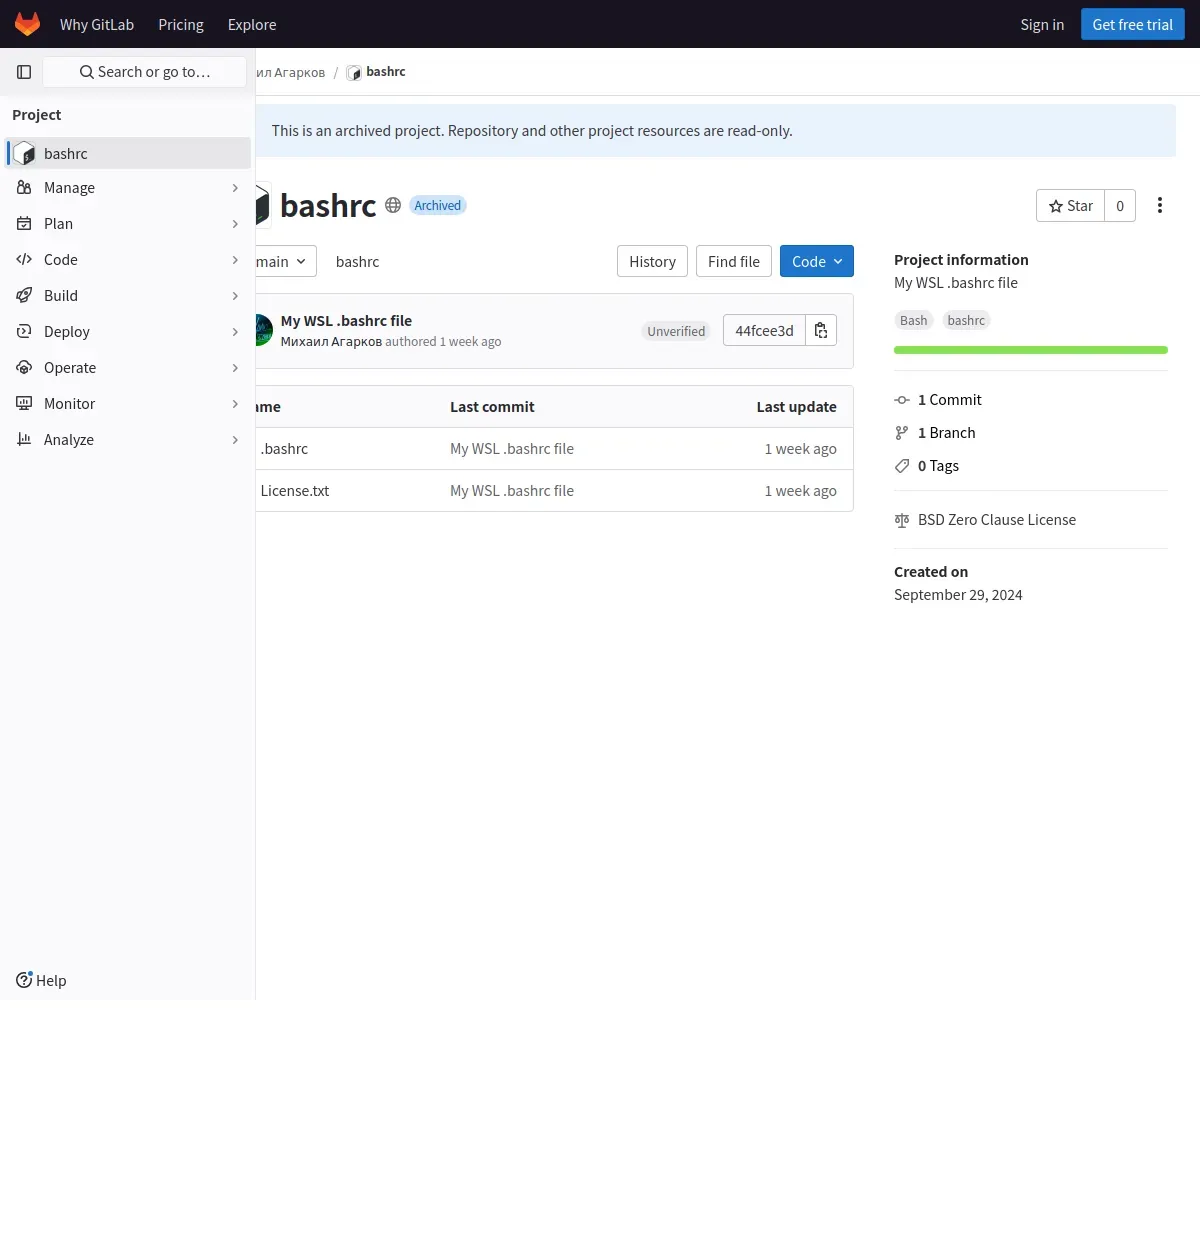Viewport: 1200px width, 1237px height.
Task: Expand the Plan section chevron
Action: (235, 224)
